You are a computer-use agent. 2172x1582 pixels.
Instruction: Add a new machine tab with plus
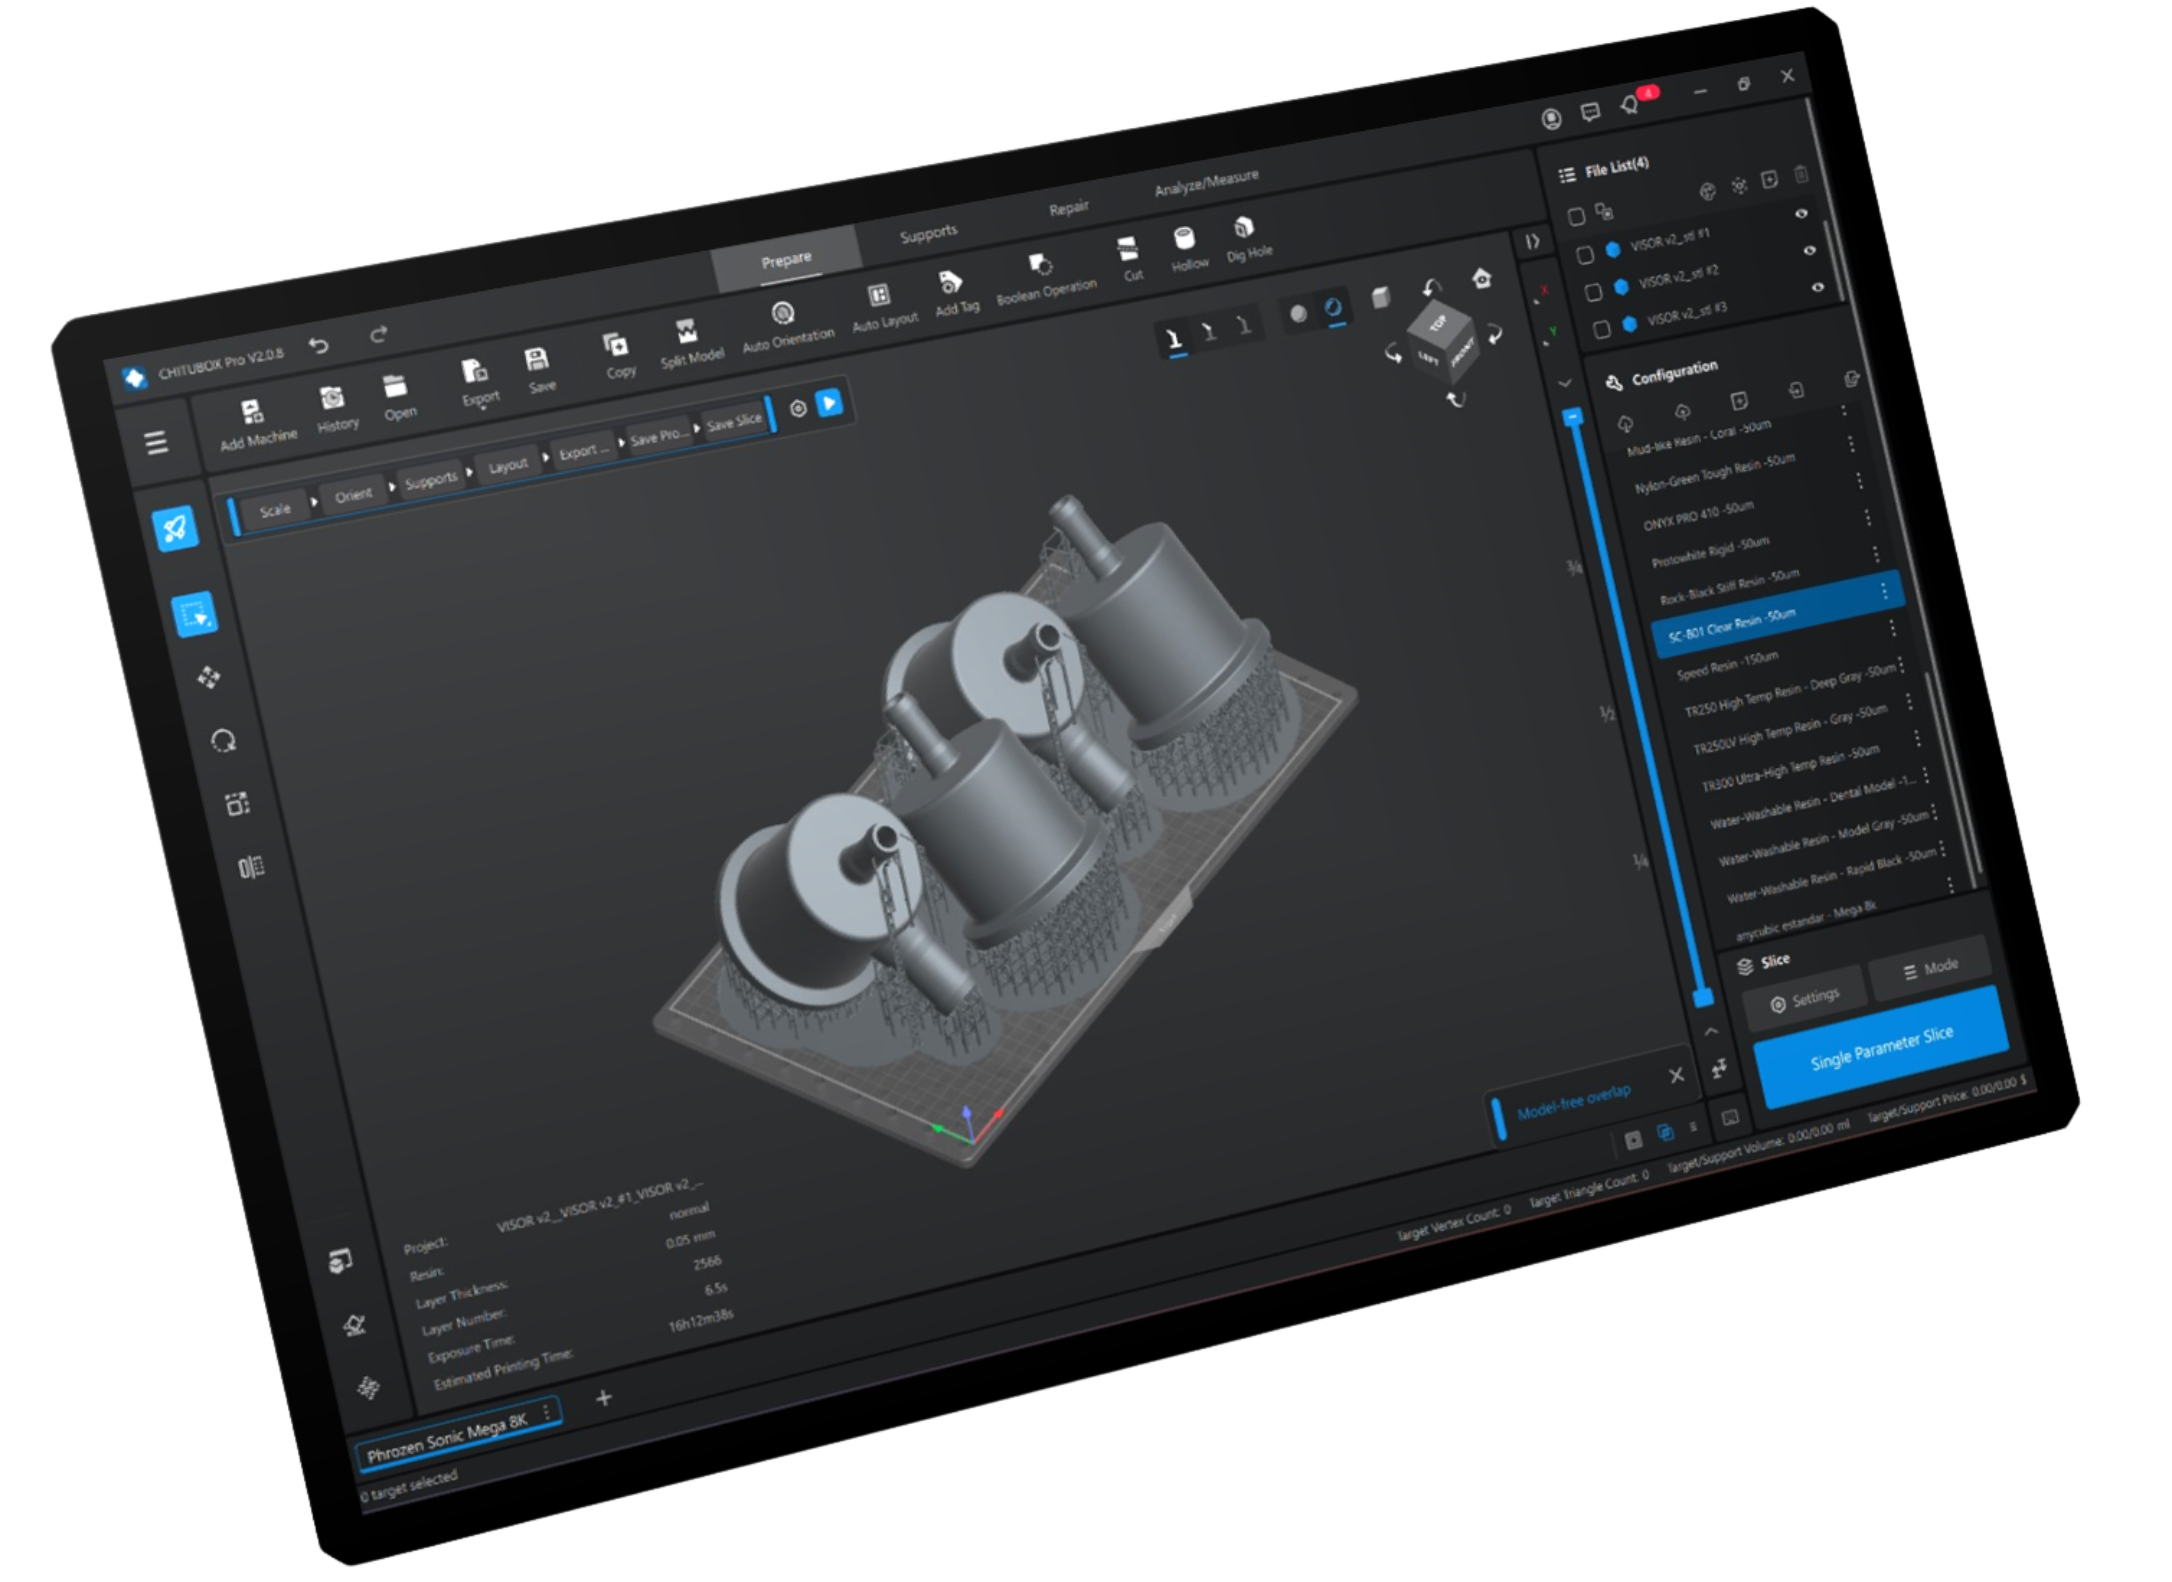coord(603,1398)
